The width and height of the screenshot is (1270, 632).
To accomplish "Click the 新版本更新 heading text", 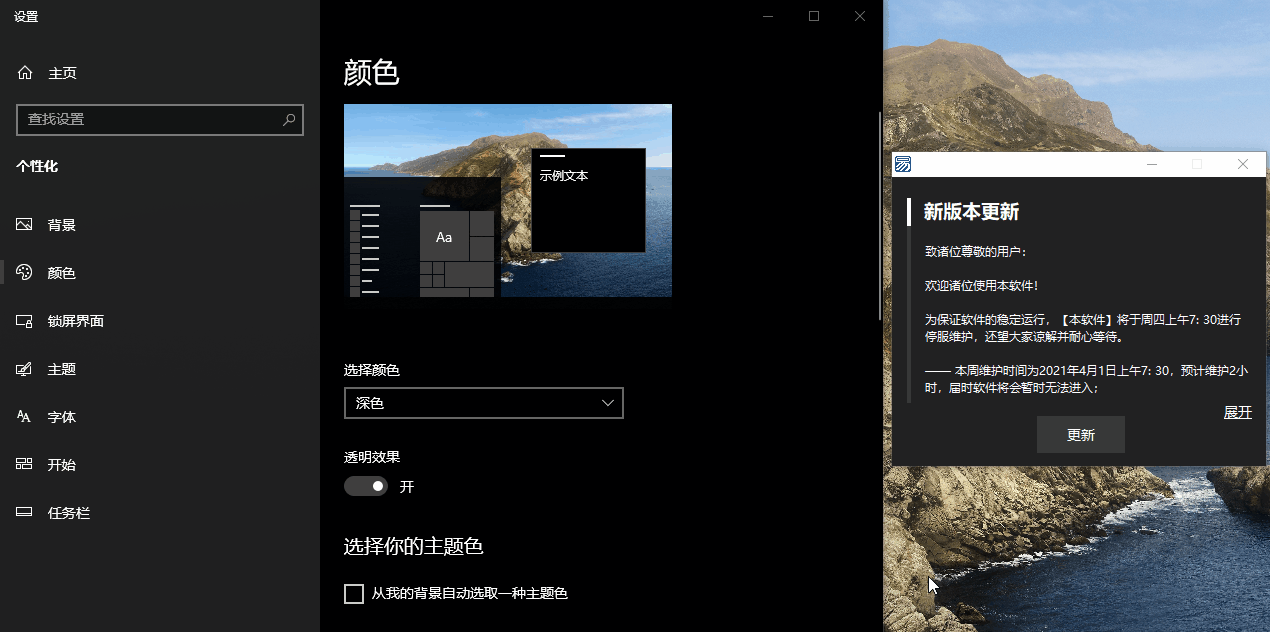I will point(971,212).
